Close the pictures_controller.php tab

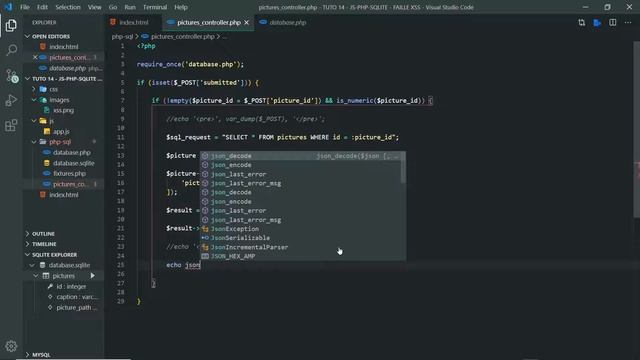[x=247, y=23]
